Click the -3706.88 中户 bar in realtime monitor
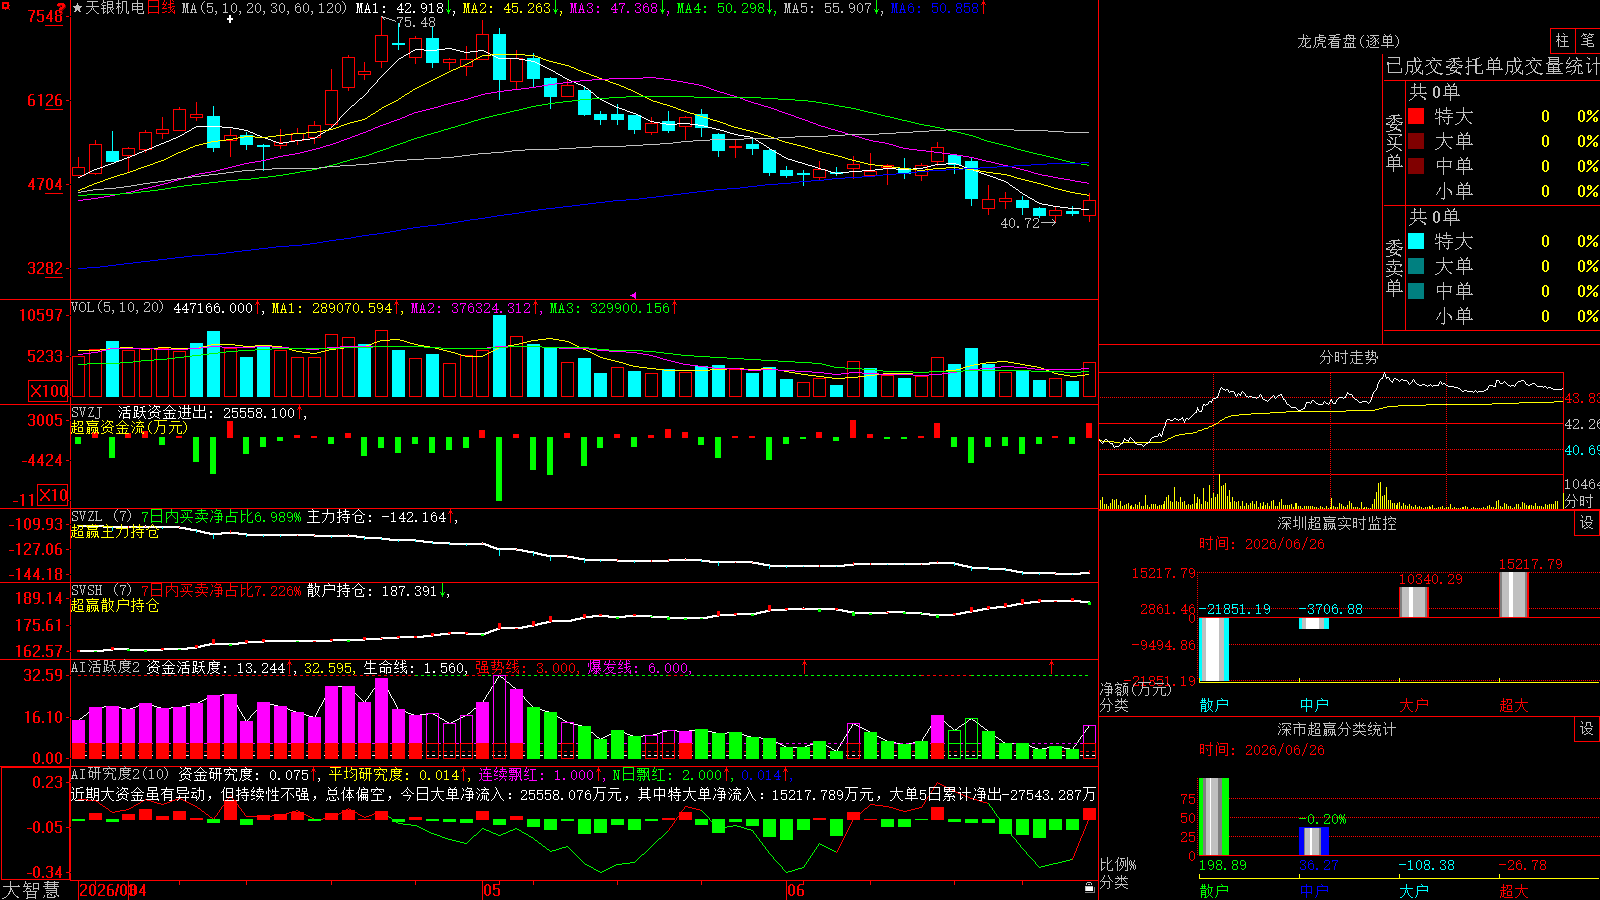This screenshot has height=900, width=1600. 1314,623
